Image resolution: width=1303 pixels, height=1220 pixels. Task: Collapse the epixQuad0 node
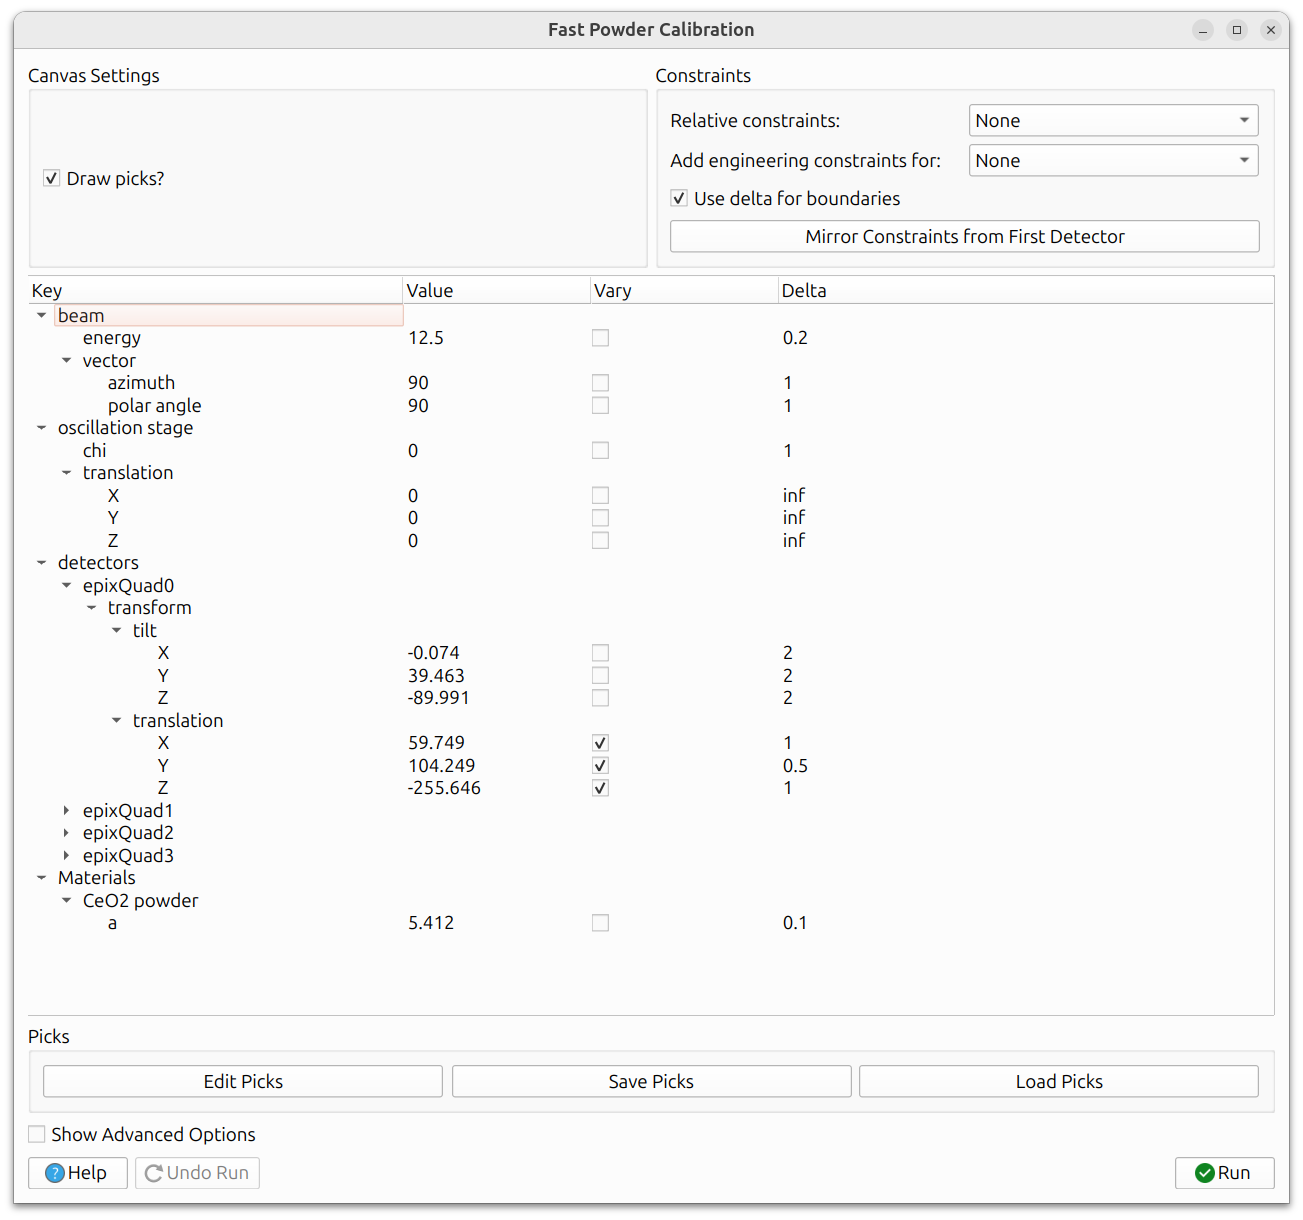tap(66, 585)
